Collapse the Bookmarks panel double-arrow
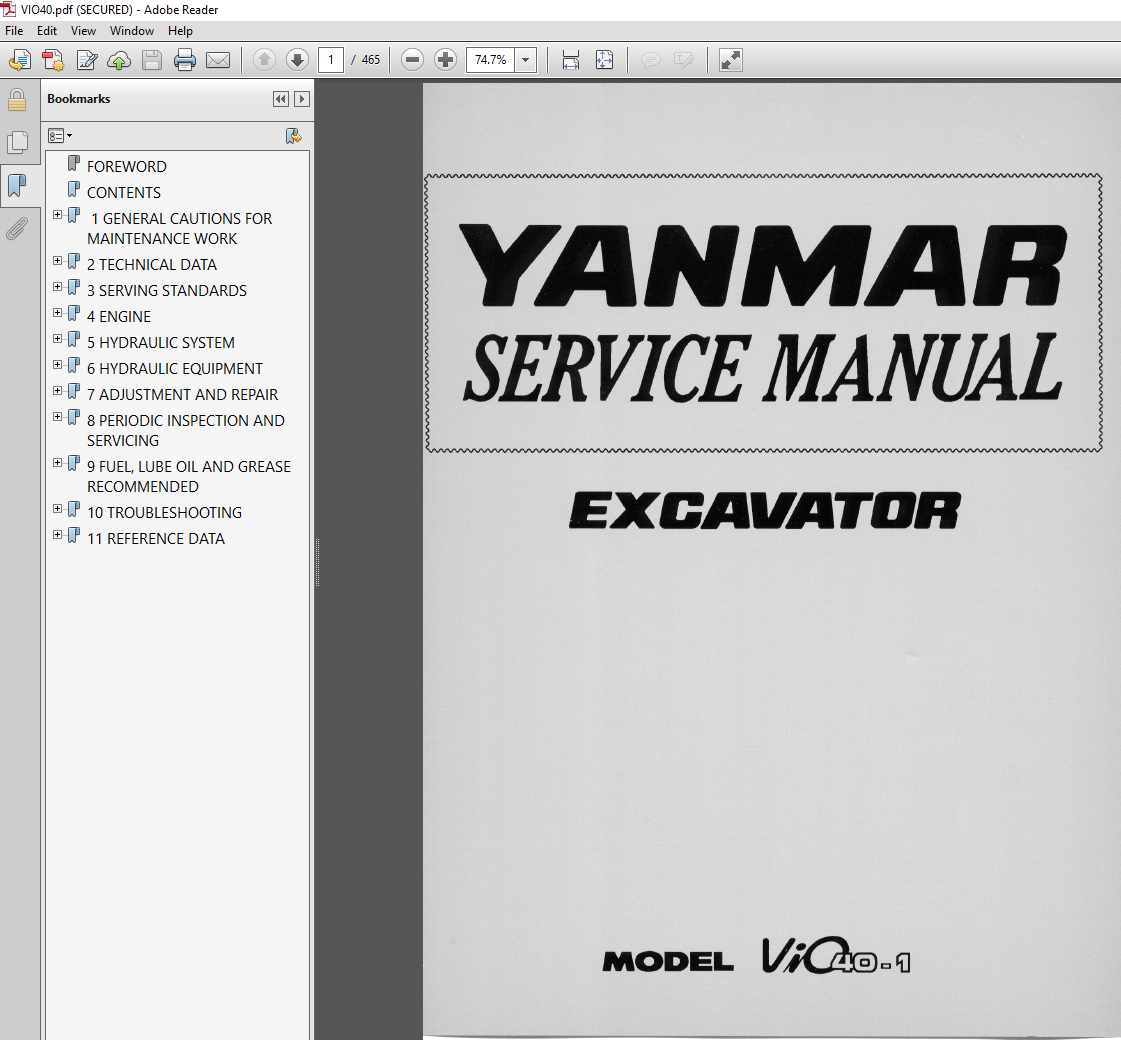 point(281,99)
